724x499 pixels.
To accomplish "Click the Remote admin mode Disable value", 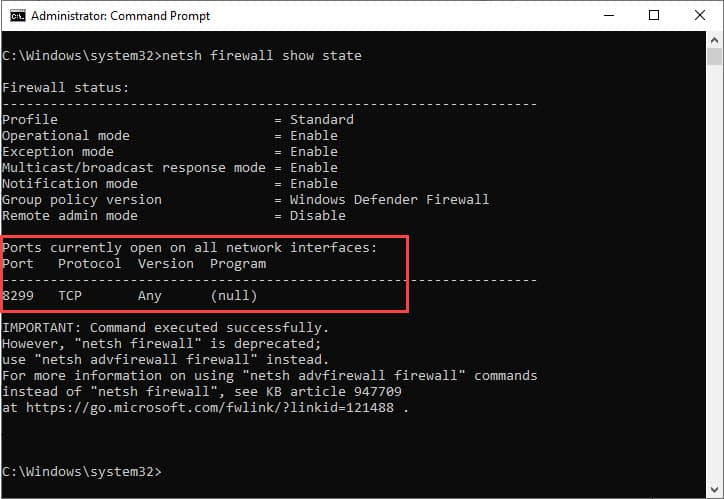I will click(318, 216).
